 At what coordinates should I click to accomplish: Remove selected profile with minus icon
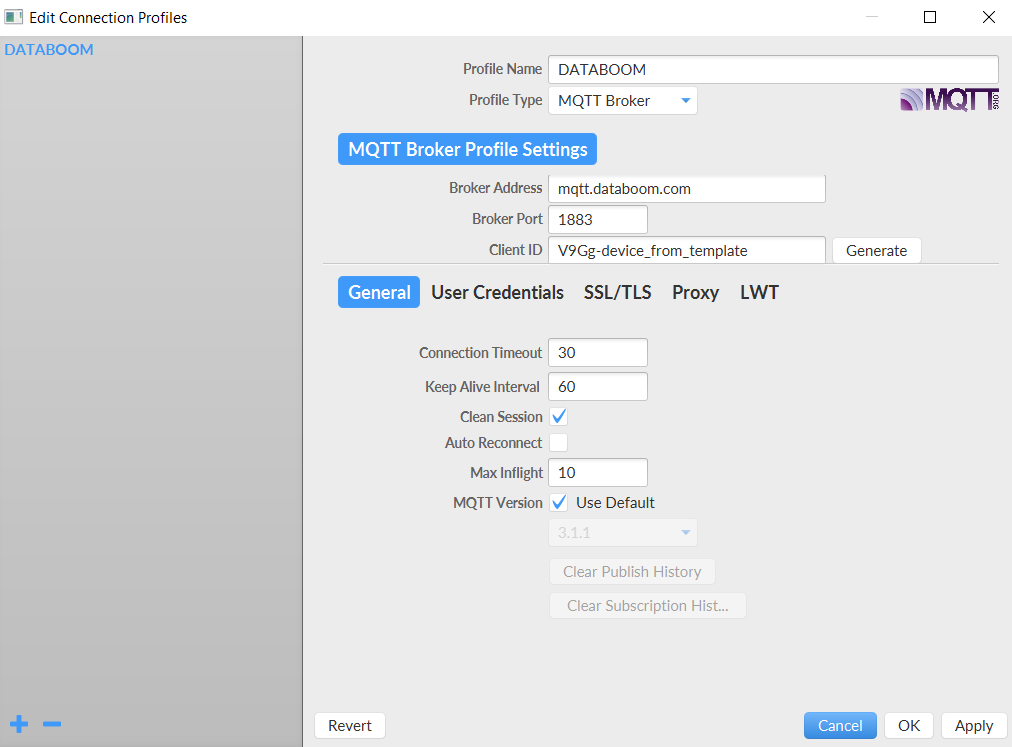[52, 724]
